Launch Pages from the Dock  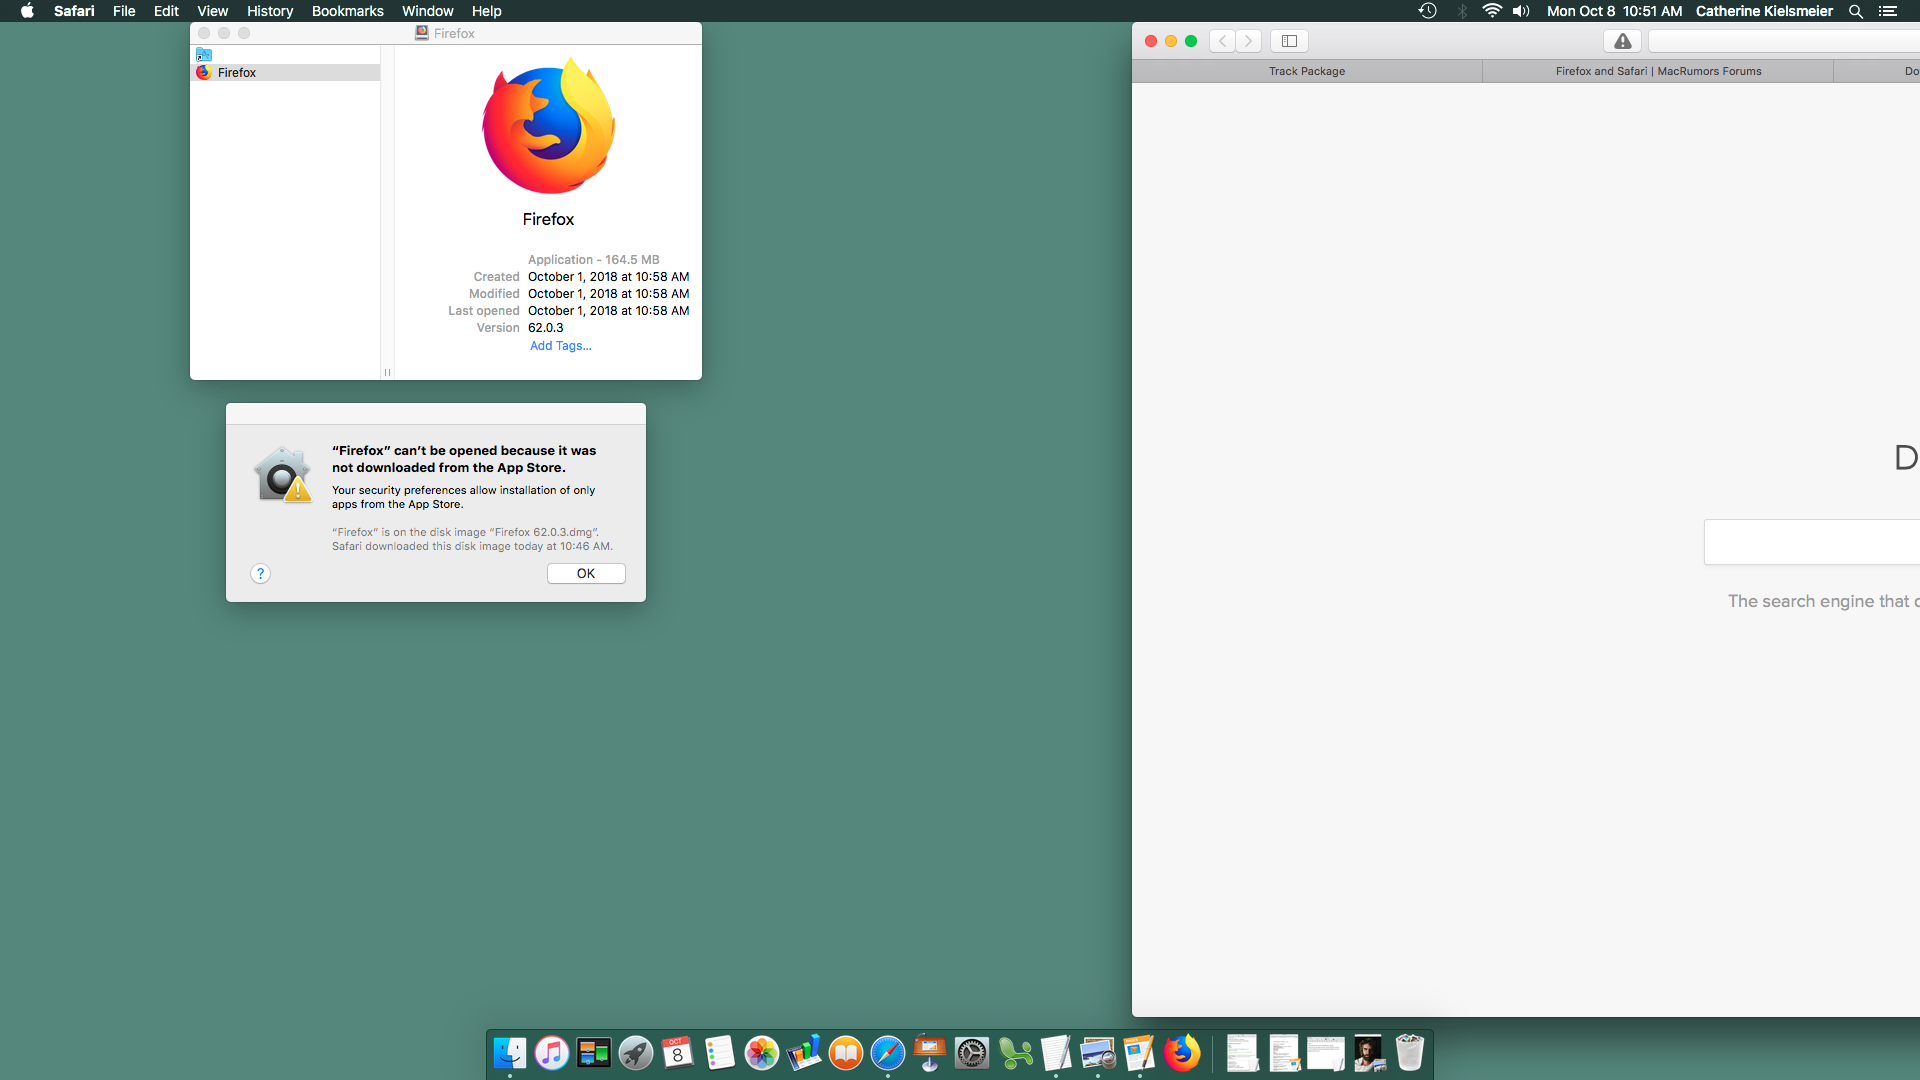(1140, 1053)
